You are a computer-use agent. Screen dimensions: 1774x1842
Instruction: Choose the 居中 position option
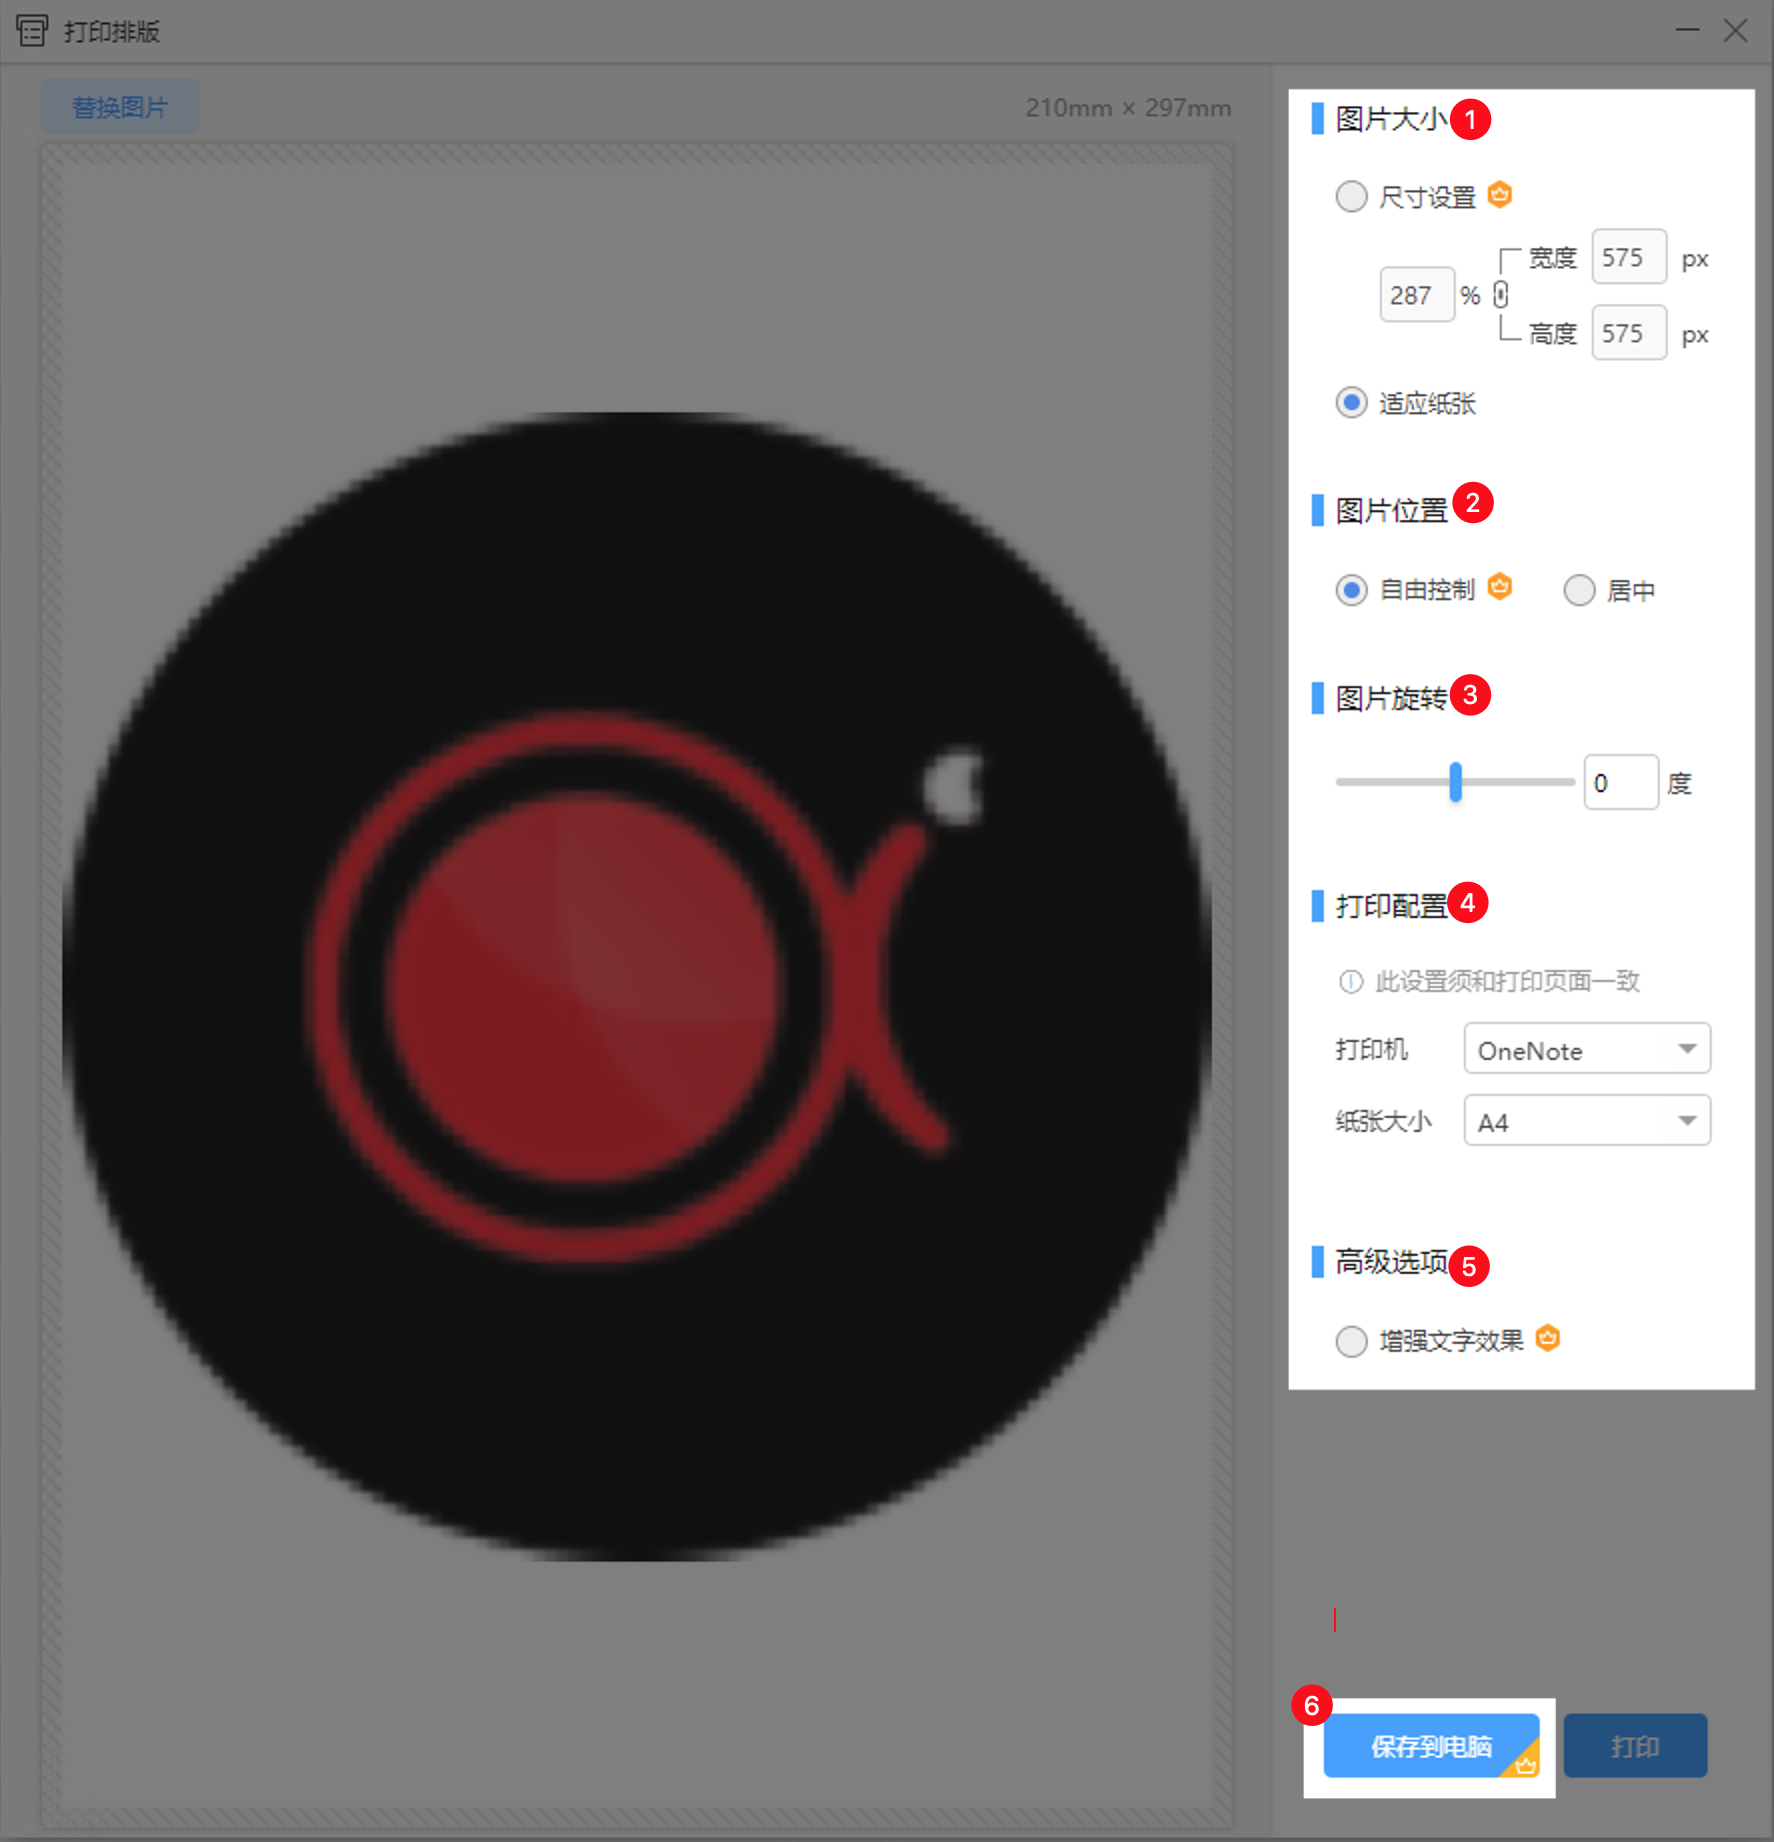pyautogui.click(x=1579, y=590)
